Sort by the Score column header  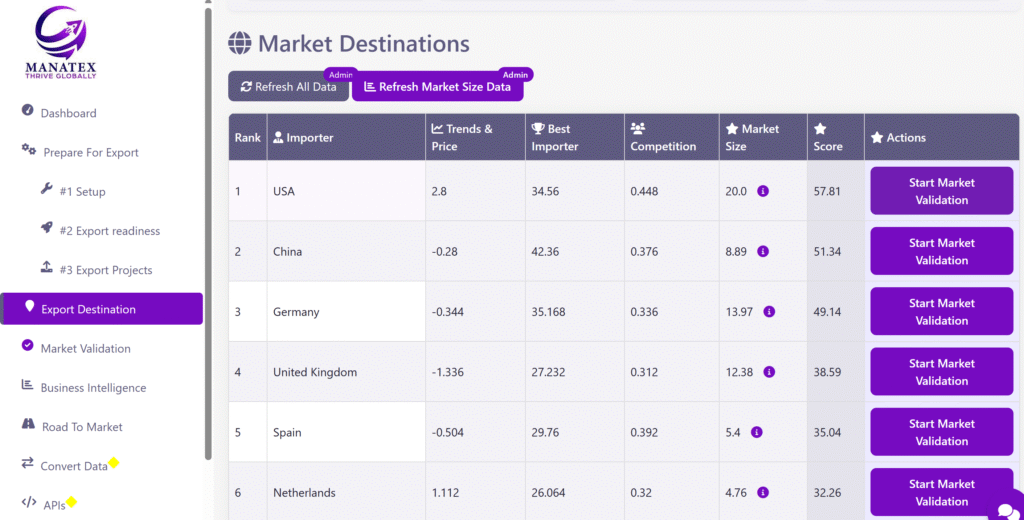coord(828,138)
